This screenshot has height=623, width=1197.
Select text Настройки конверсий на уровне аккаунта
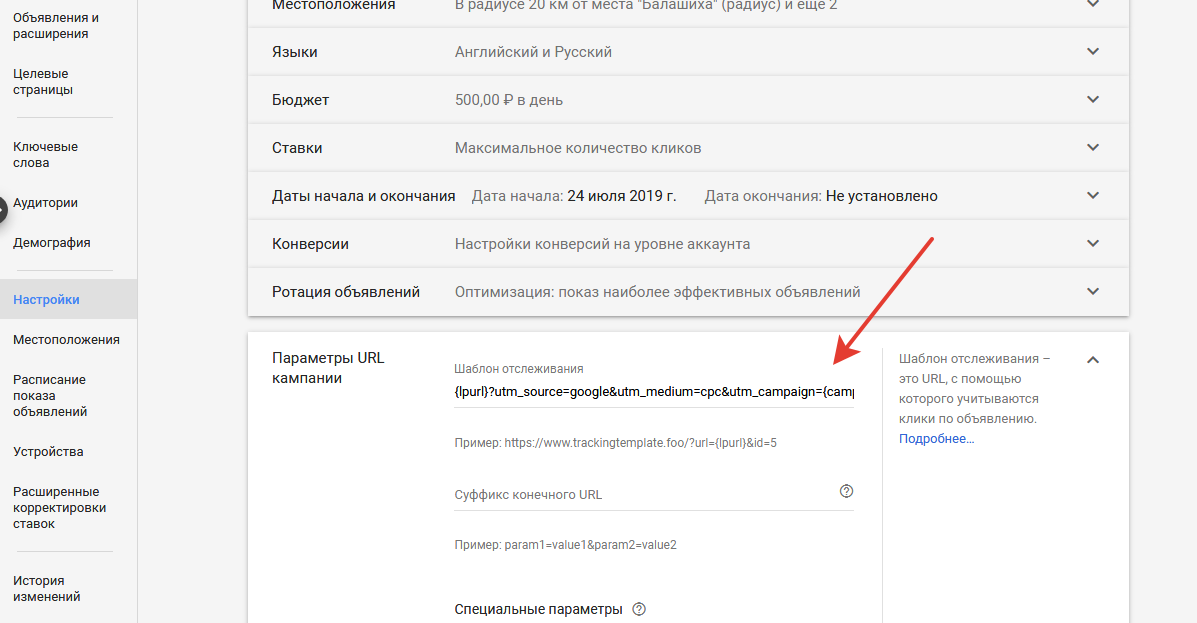pos(602,244)
